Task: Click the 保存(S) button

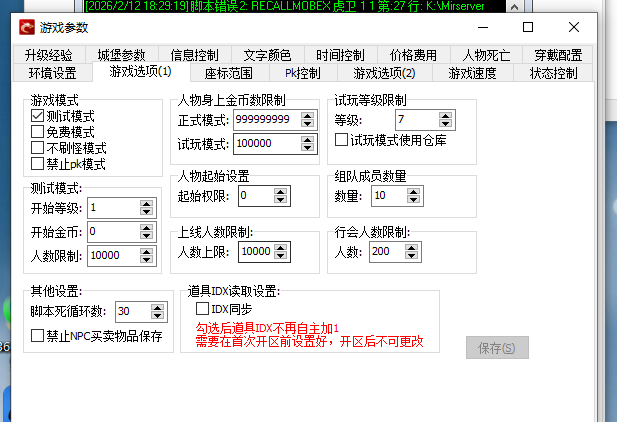Action: [497, 348]
